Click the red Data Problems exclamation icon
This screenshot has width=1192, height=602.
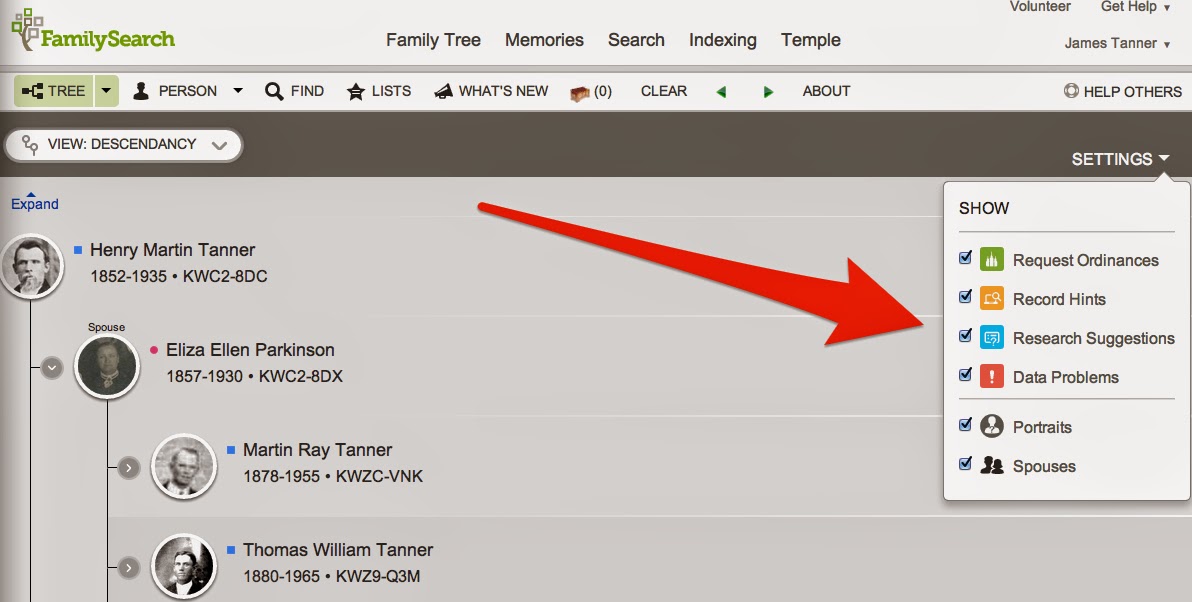(991, 375)
